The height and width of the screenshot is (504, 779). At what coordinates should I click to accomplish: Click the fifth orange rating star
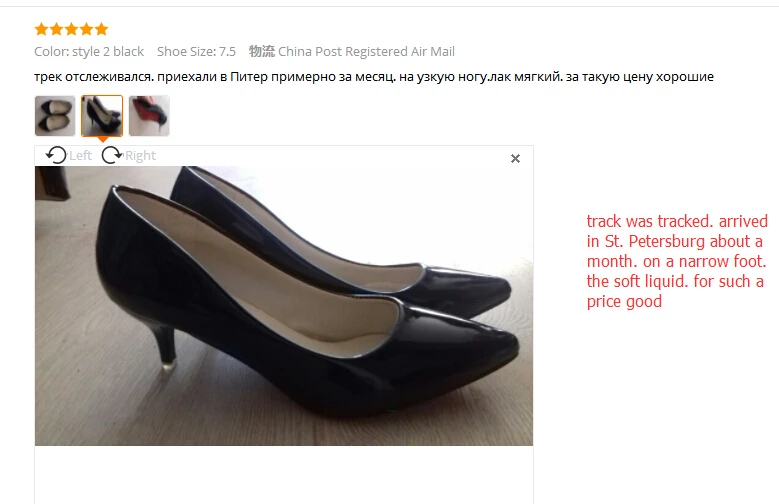[x=101, y=29]
